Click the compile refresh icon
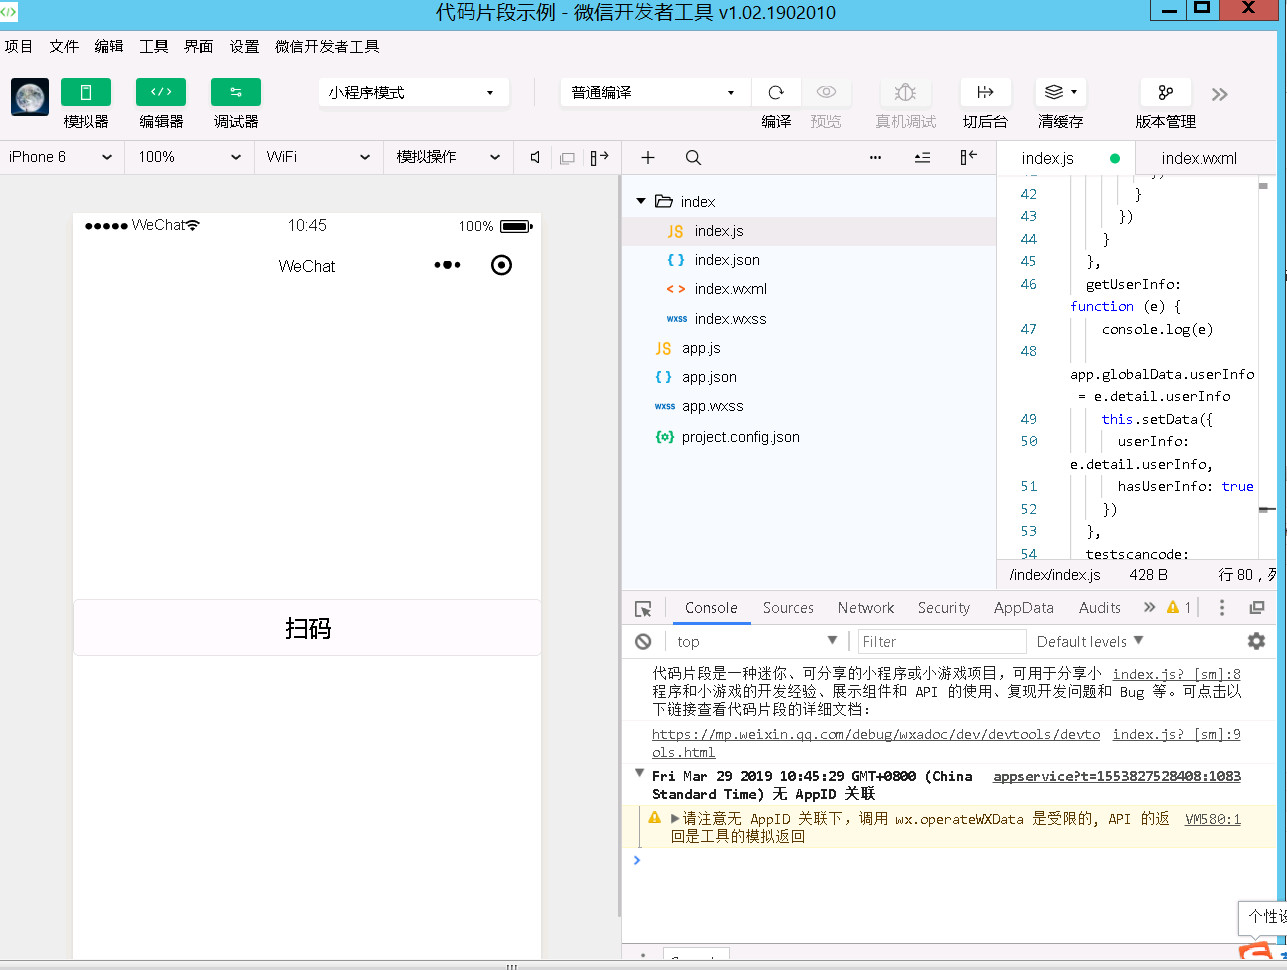 pos(776,92)
